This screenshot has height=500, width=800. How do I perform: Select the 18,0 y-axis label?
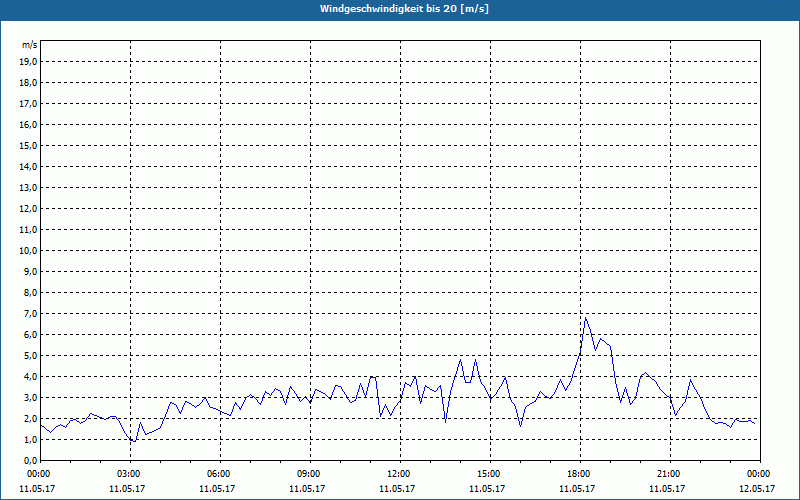(x=28, y=83)
